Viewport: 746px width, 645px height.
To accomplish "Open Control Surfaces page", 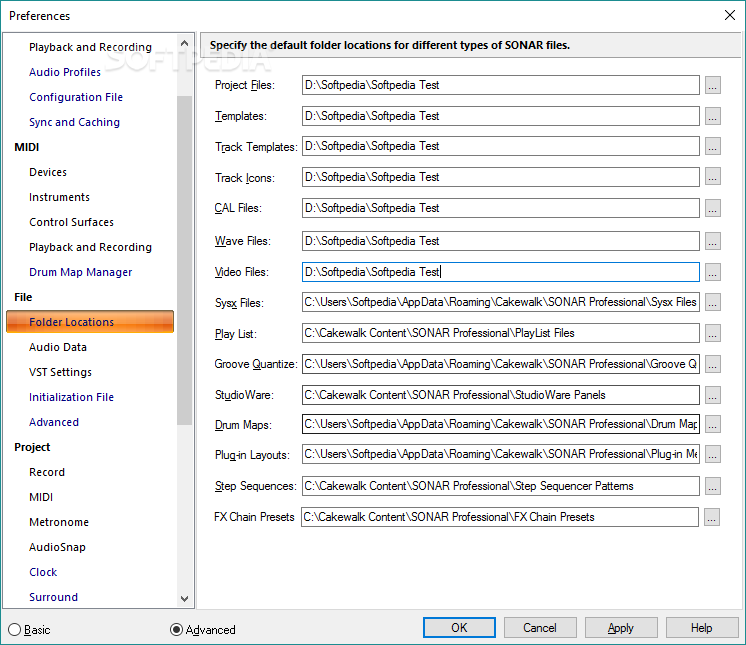I will click(x=71, y=222).
